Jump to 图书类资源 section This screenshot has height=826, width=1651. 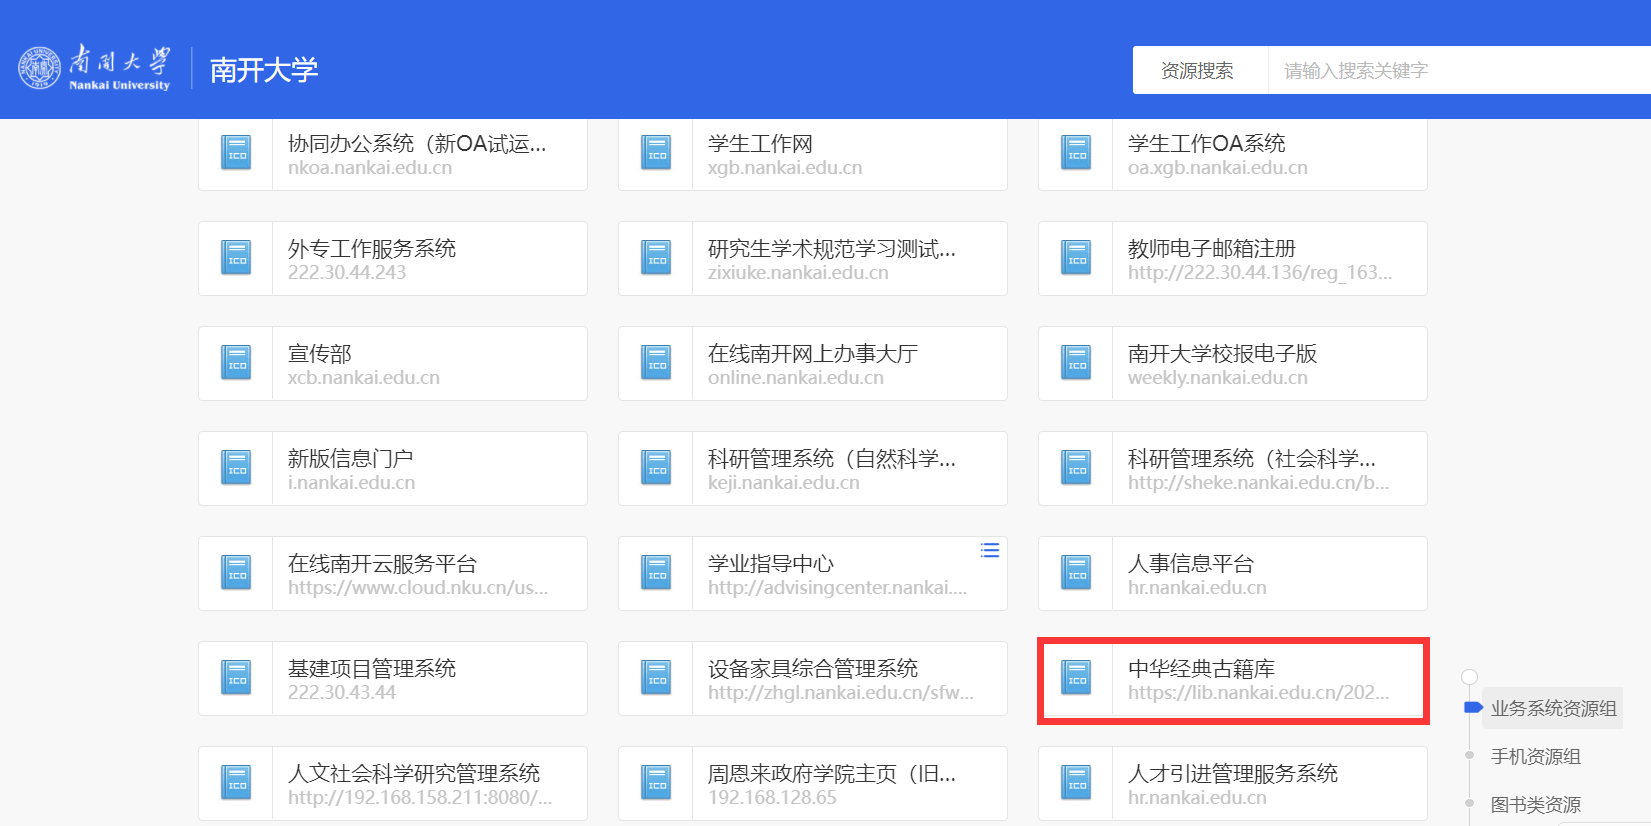(1535, 804)
